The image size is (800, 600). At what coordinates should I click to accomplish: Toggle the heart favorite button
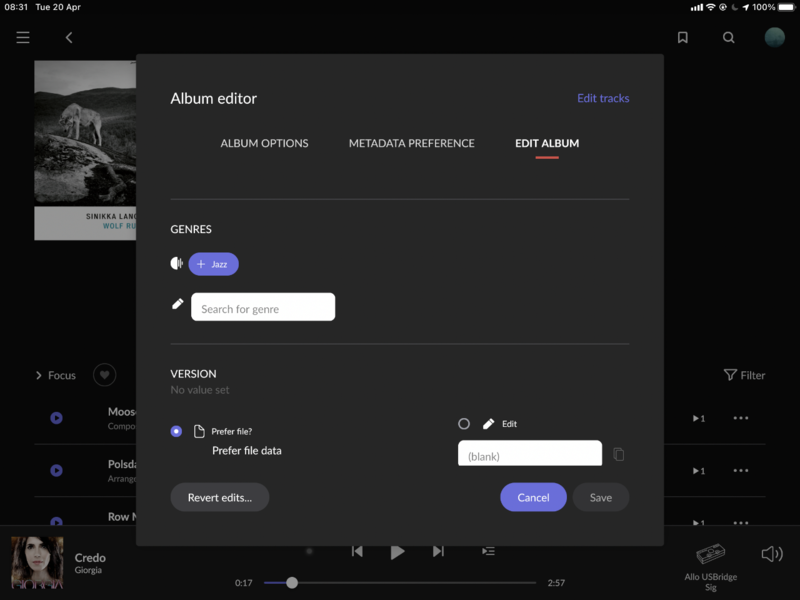pos(105,375)
